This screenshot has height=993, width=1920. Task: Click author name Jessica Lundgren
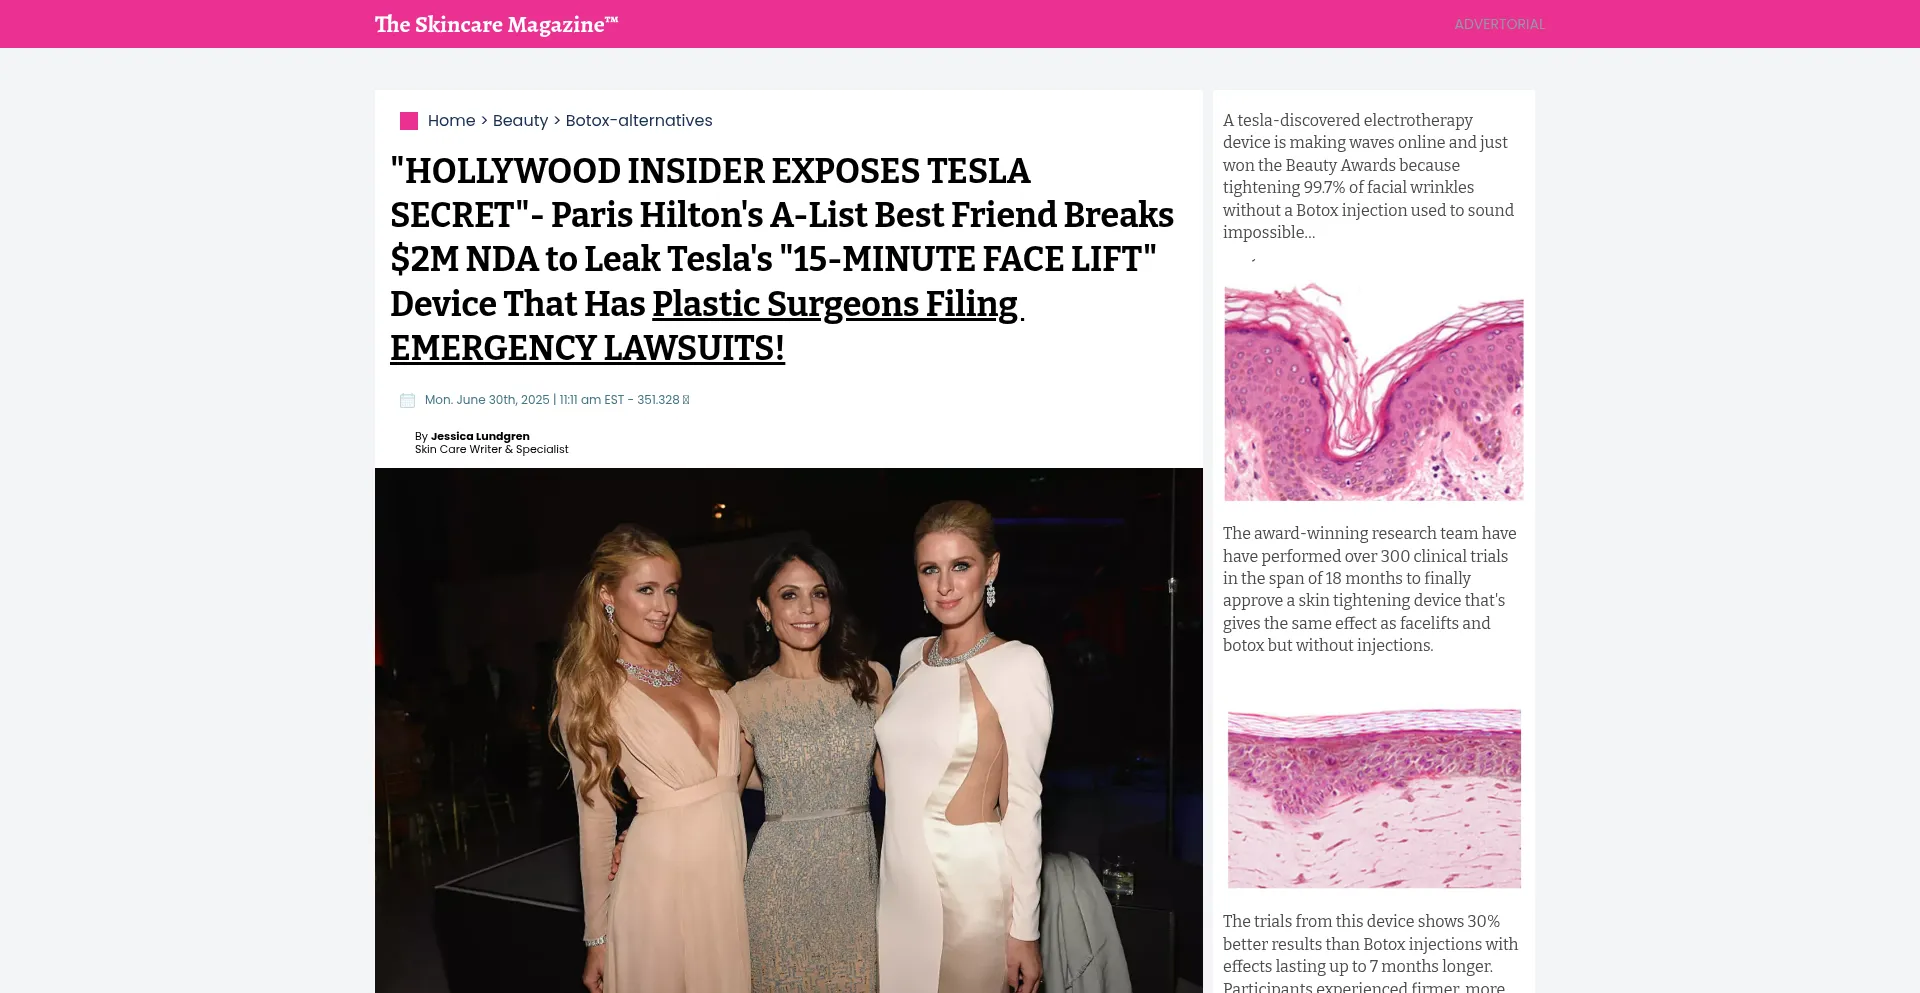[480, 436]
